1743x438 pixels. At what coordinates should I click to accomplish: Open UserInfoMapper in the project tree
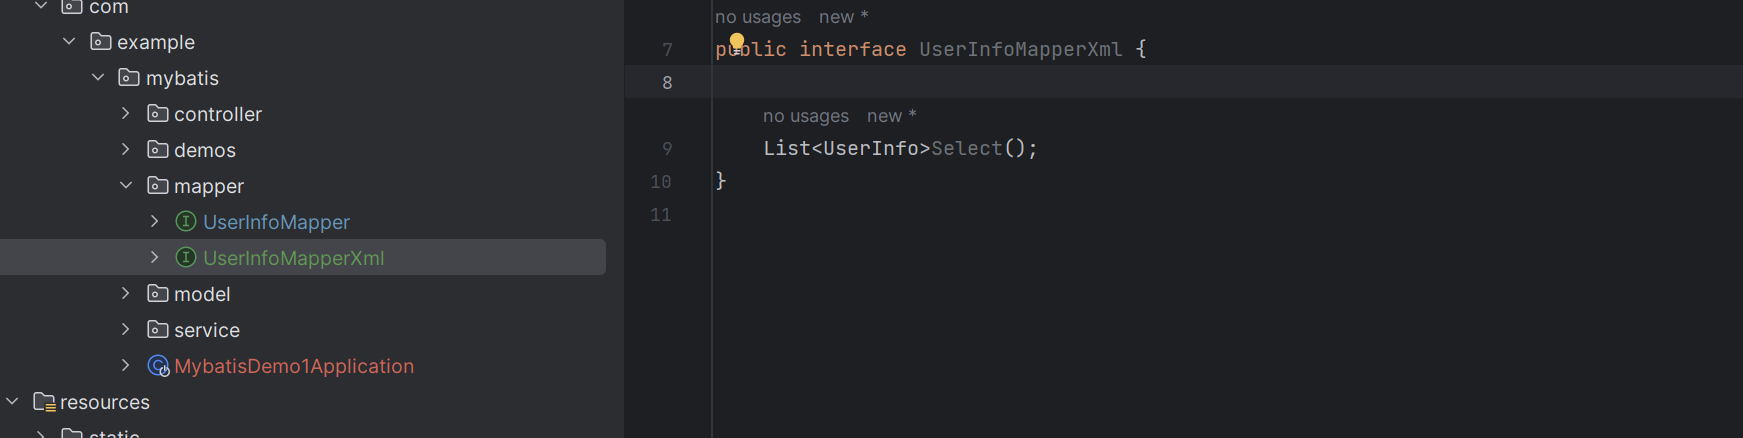tap(276, 222)
